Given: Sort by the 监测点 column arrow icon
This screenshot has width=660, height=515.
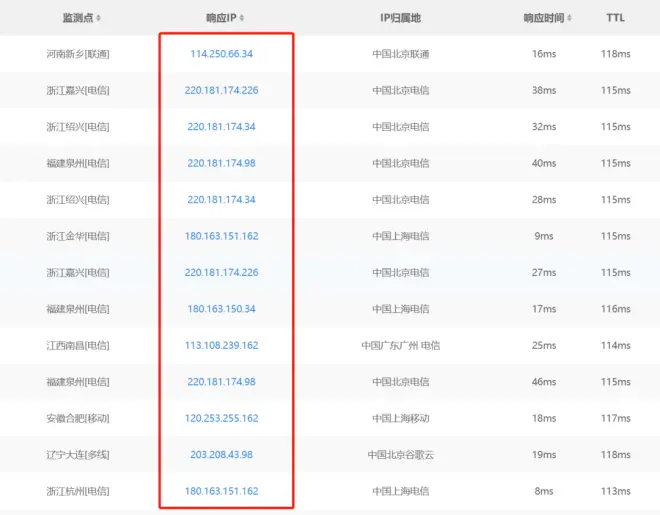Looking at the screenshot, I should [x=98, y=18].
